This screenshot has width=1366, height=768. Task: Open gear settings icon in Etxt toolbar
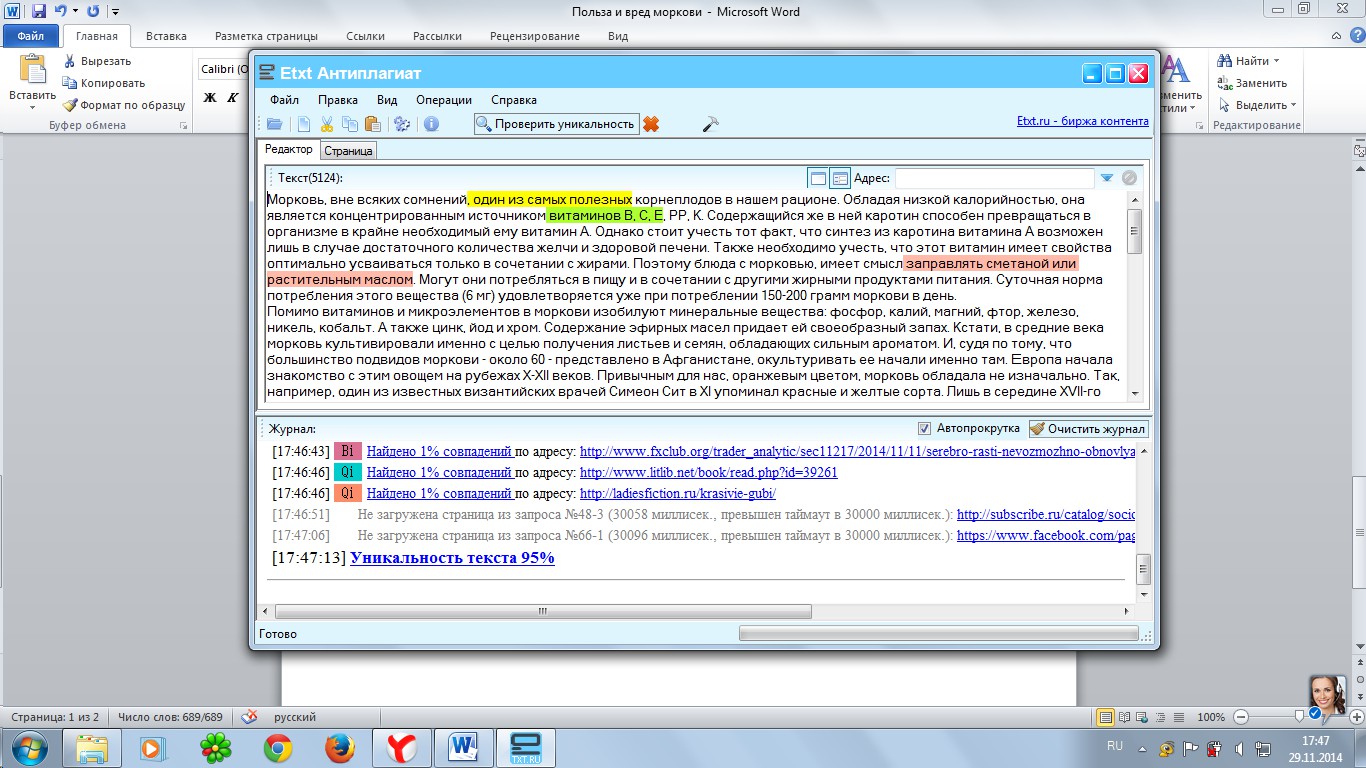(x=402, y=124)
